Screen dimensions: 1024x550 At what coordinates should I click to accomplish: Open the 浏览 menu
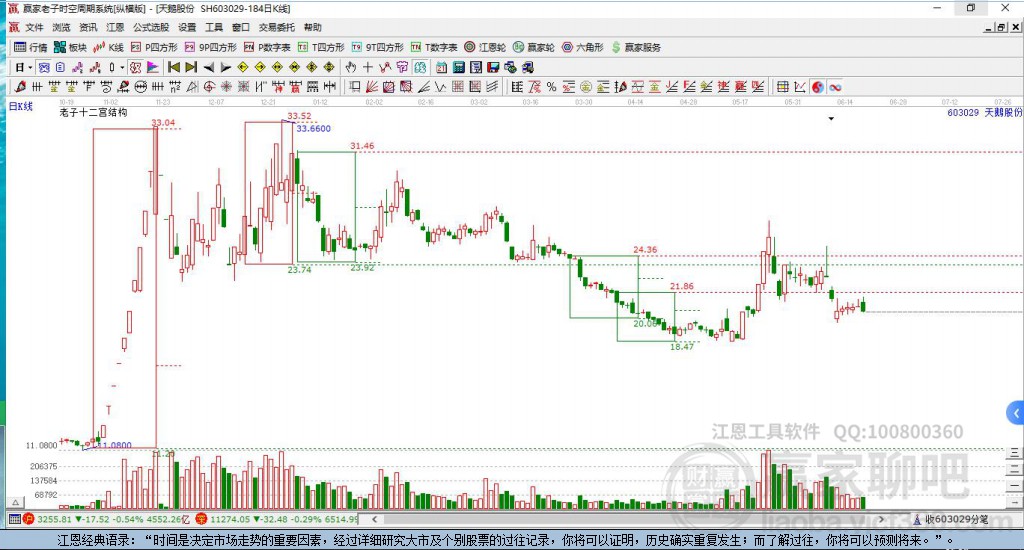[x=61, y=27]
